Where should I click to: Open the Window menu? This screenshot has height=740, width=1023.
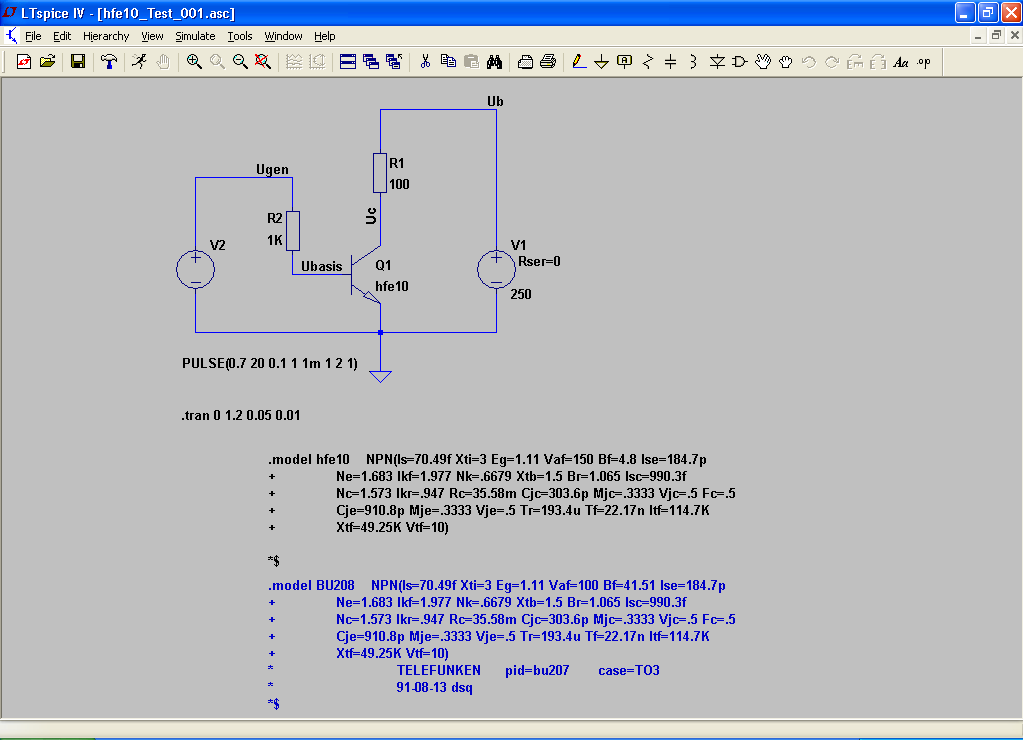(x=283, y=36)
